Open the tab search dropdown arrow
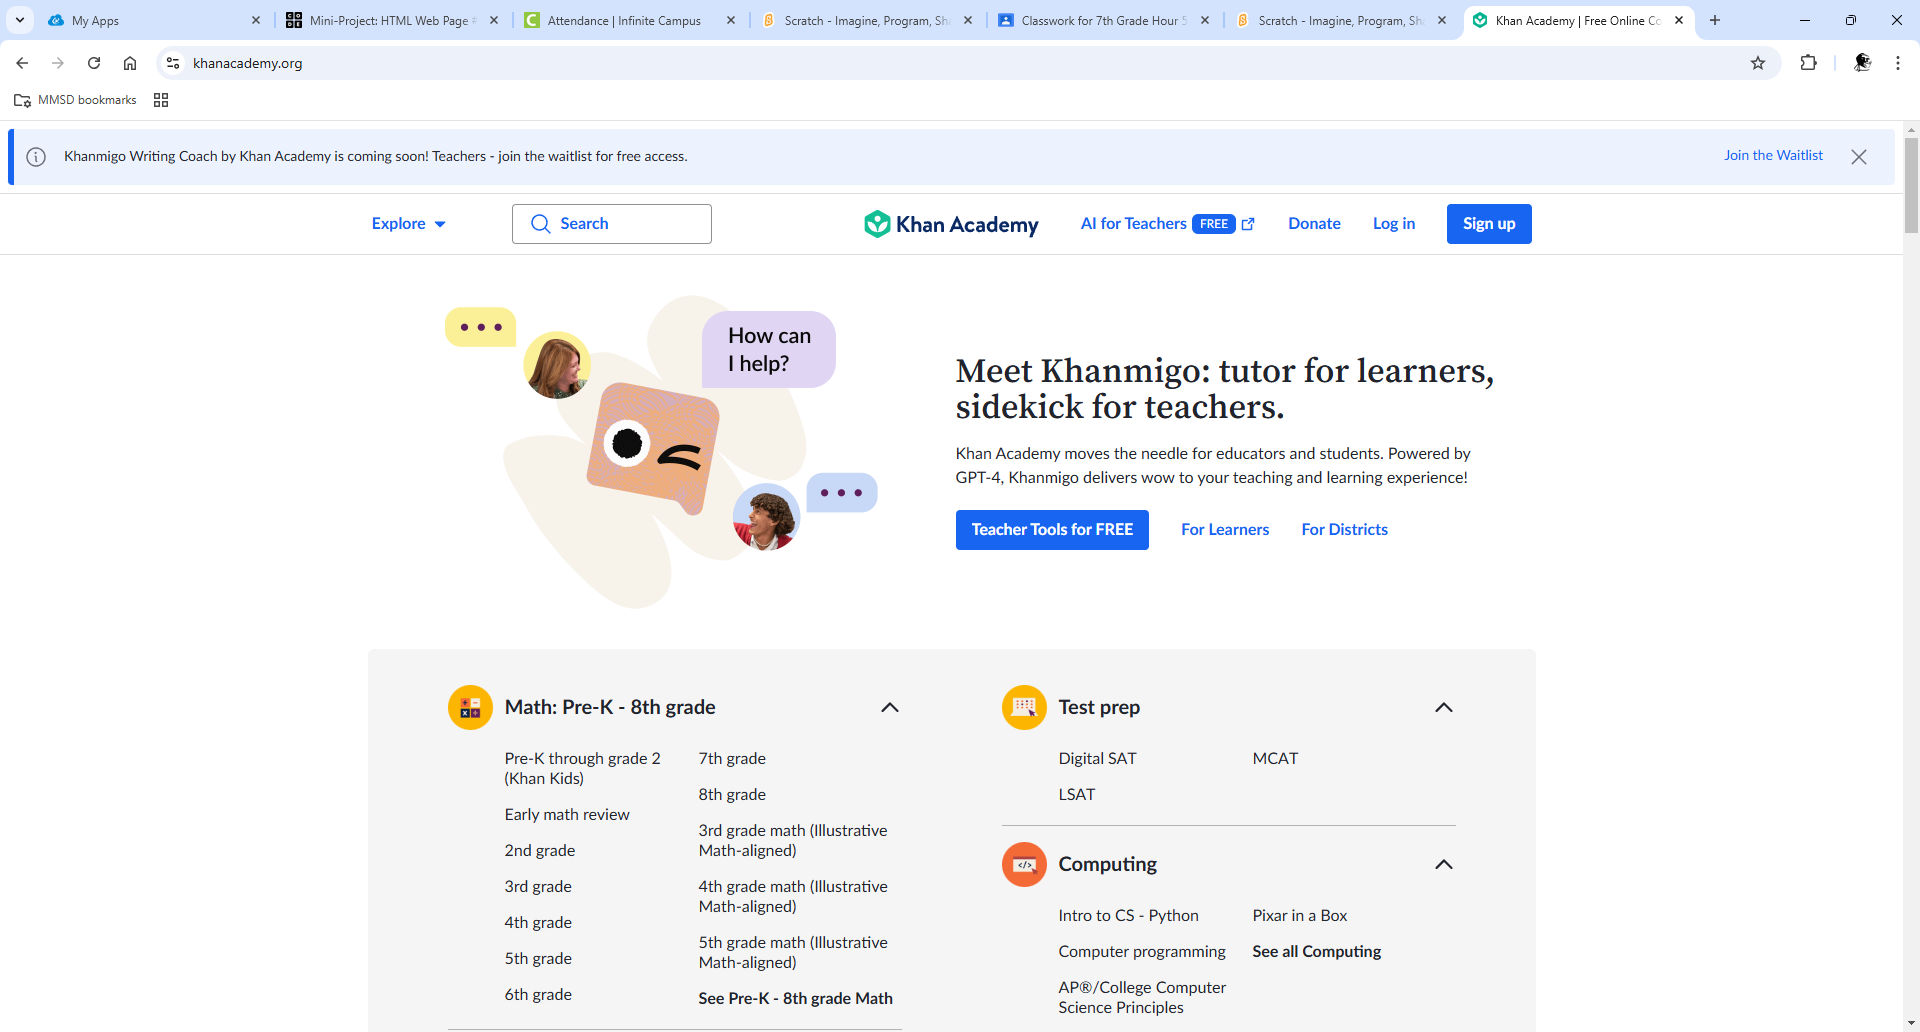The width and height of the screenshot is (1920, 1032). pyautogui.click(x=19, y=20)
